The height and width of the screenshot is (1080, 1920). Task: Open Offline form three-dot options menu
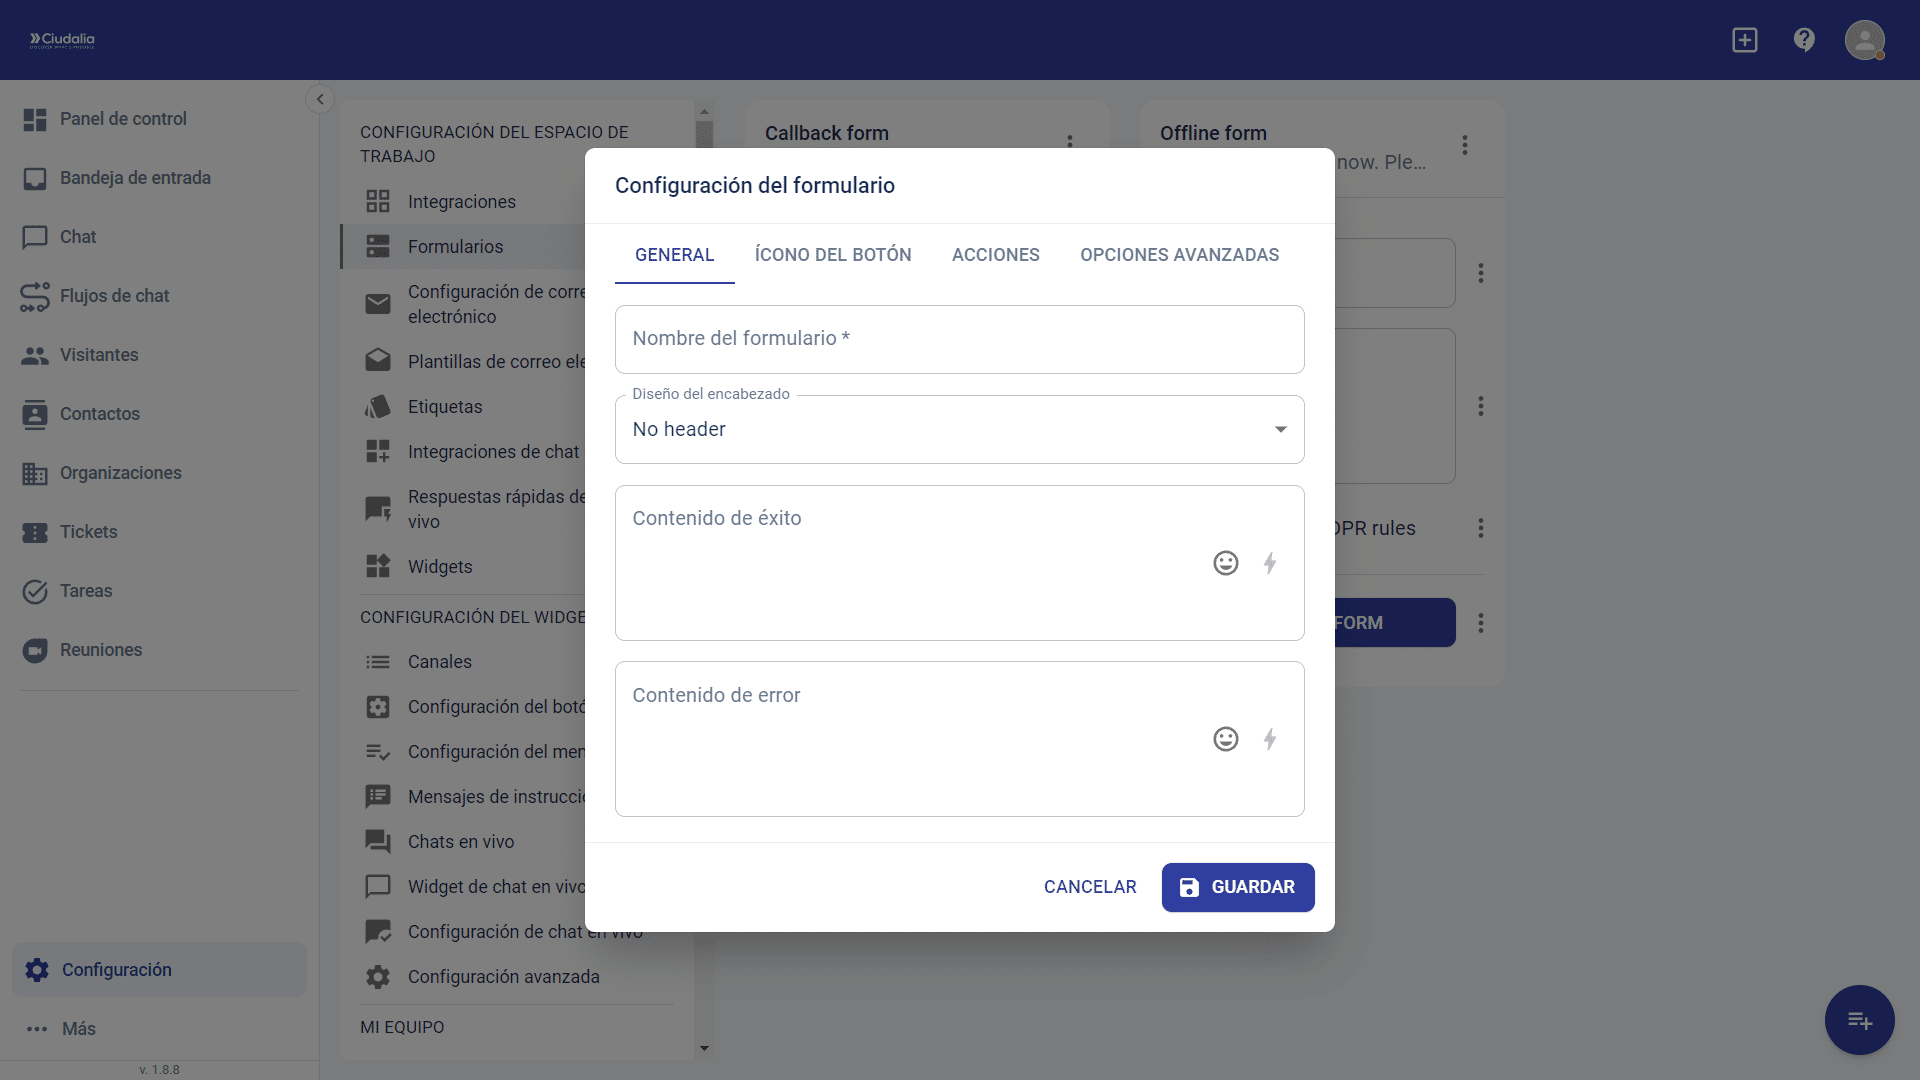point(1465,145)
